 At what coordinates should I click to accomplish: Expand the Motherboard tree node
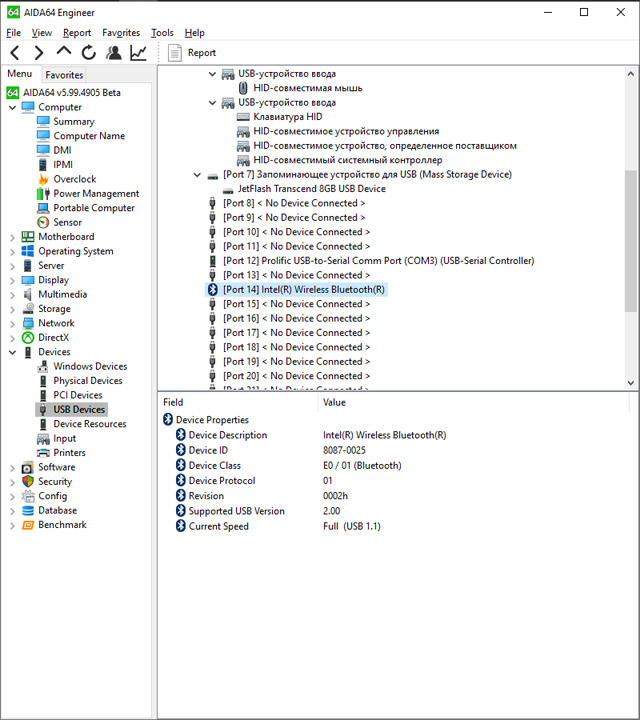point(12,237)
